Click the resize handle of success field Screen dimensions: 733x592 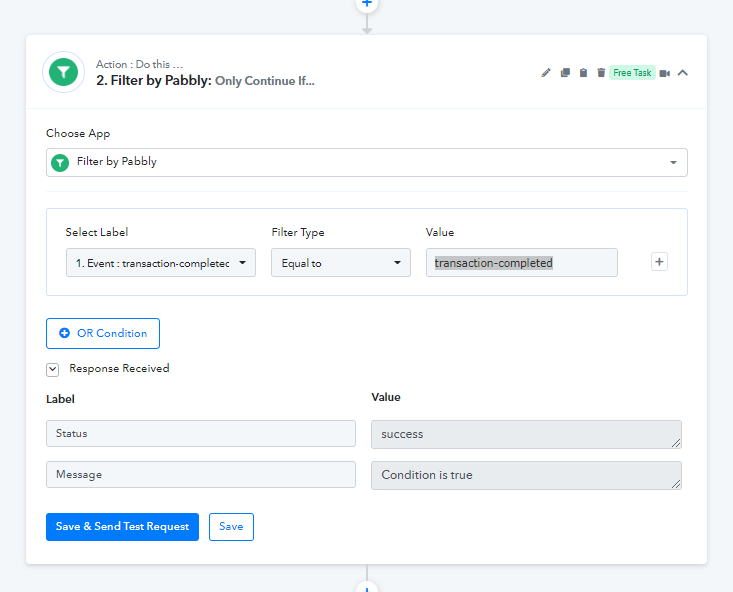[x=676, y=443]
